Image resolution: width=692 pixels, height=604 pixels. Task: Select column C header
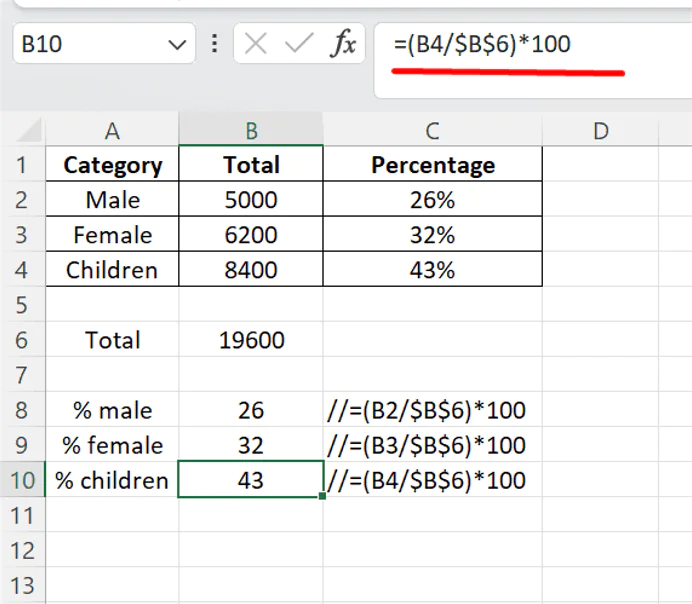point(432,130)
